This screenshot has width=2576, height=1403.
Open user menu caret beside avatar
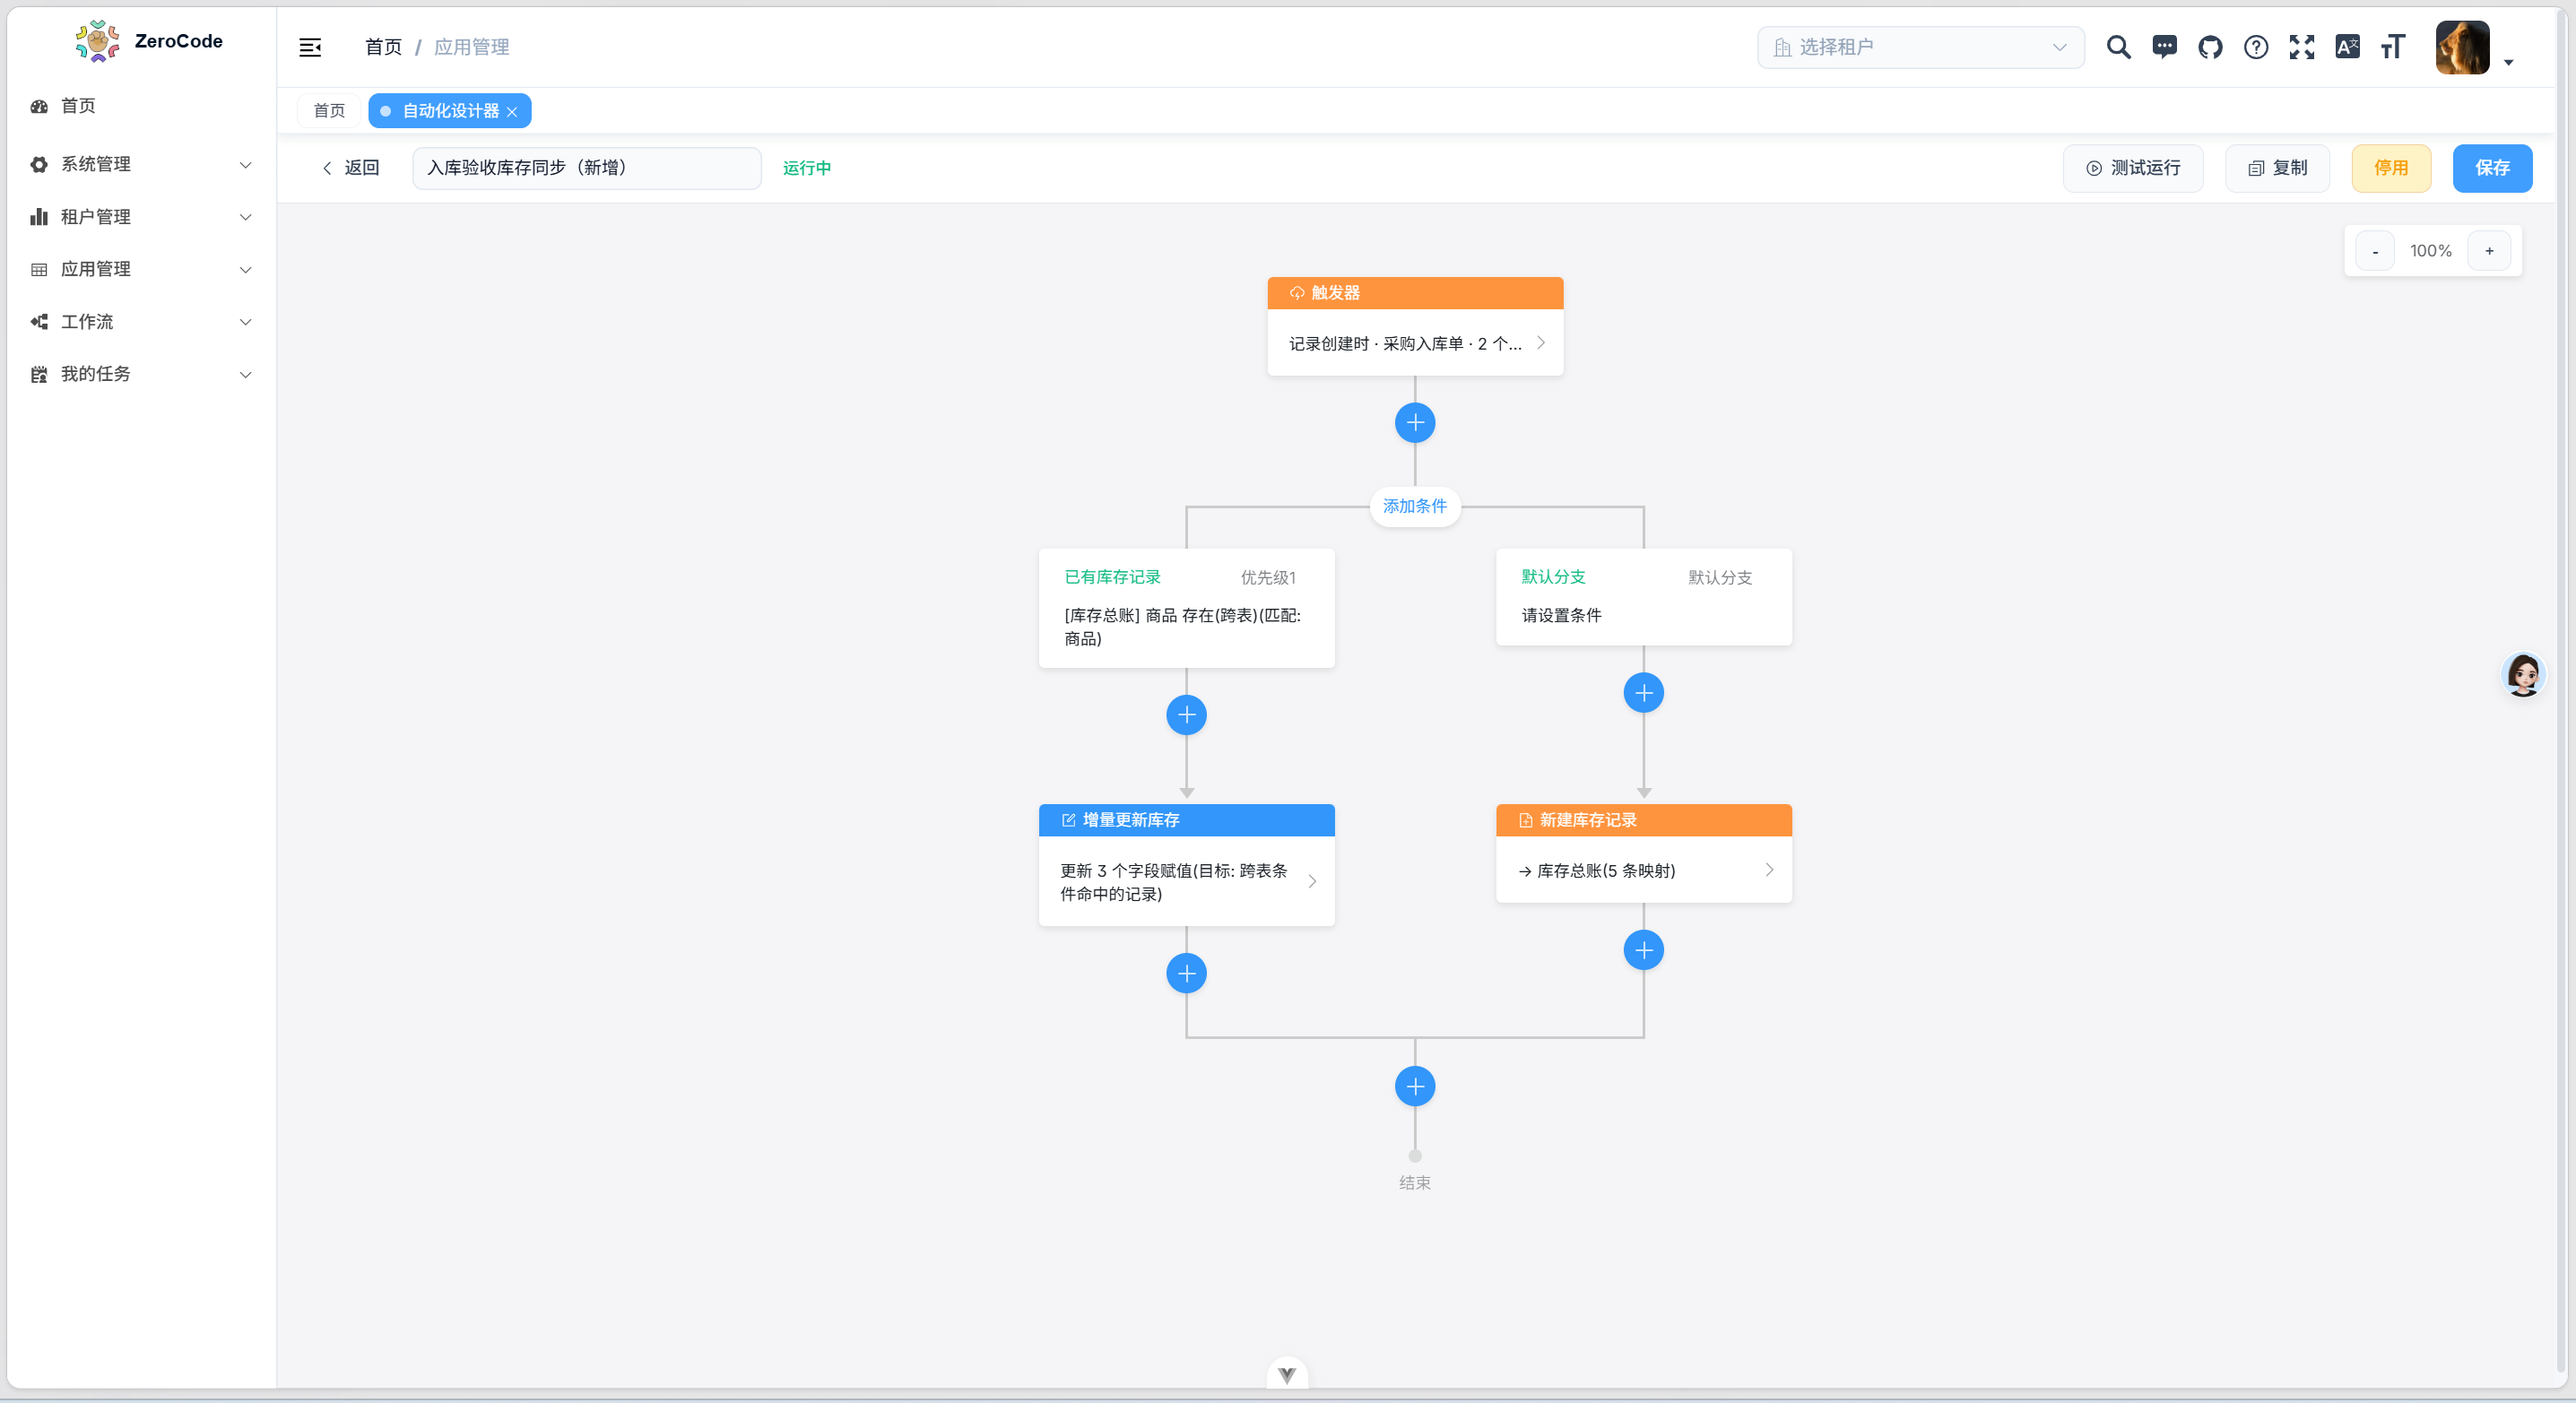pyautogui.click(x=2508, y=62)
